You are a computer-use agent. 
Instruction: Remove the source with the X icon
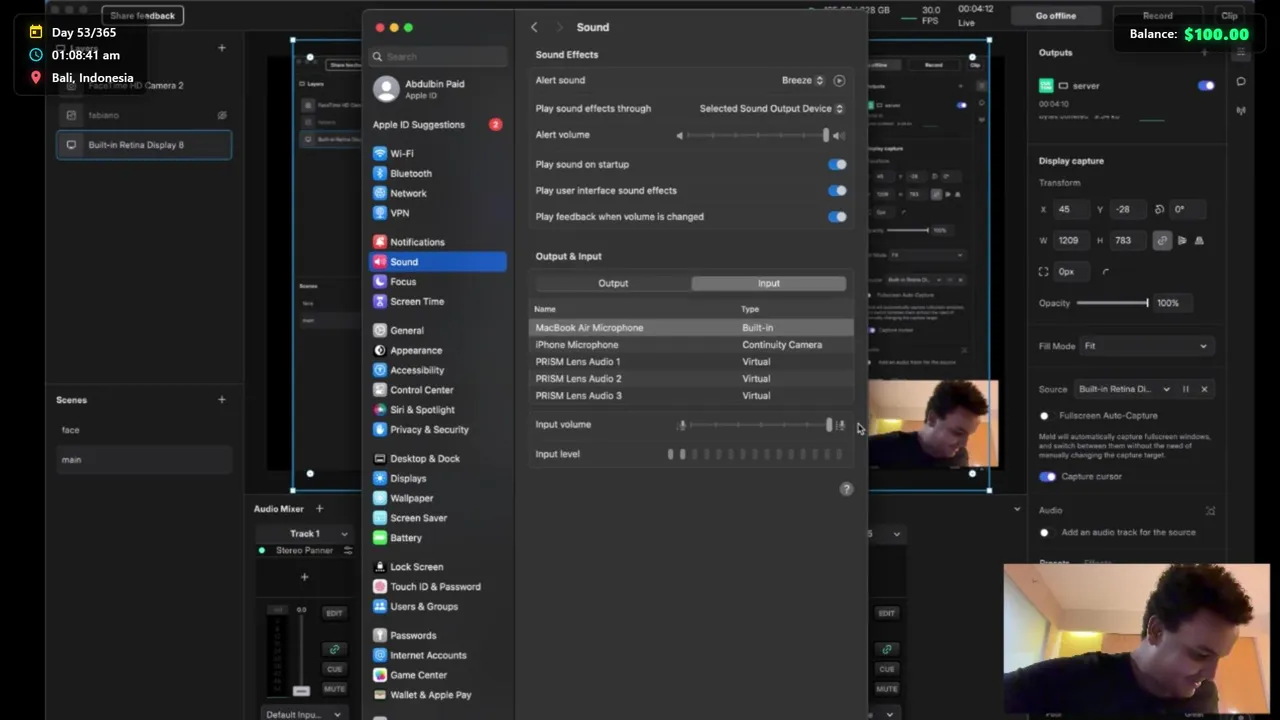click(1204, 389)
